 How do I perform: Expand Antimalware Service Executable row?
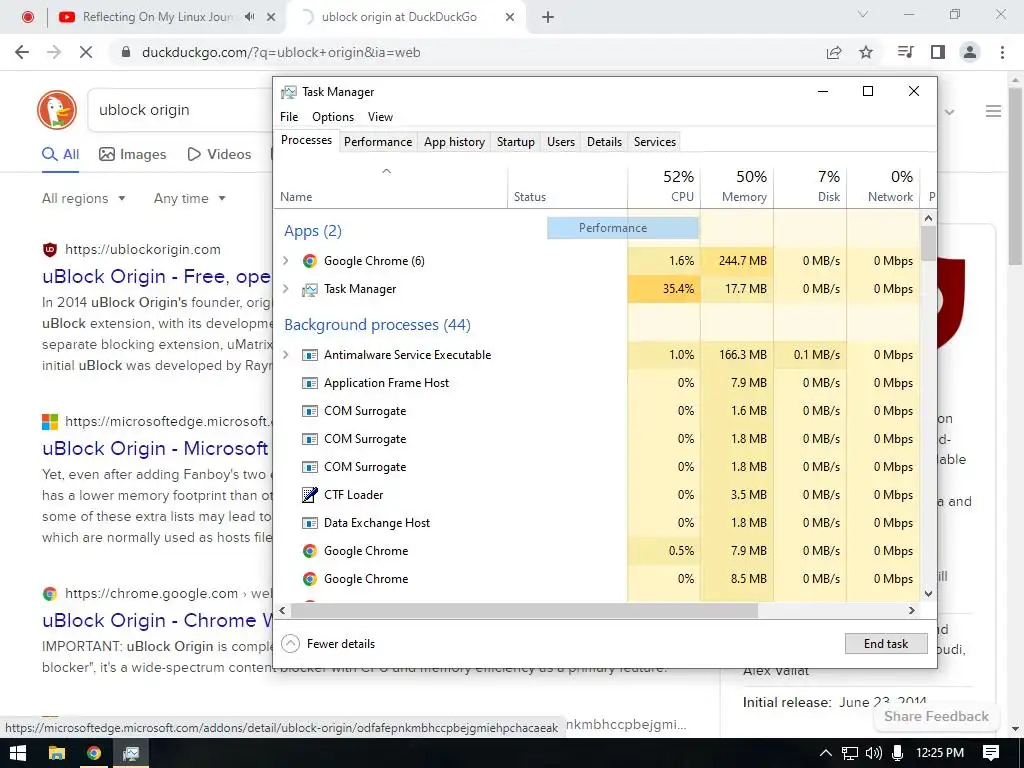click(285, 355)
